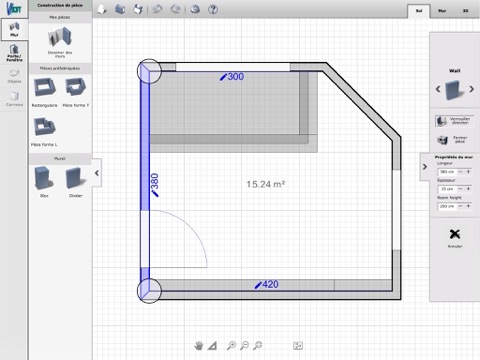Image resolution: width=480 pixels, height=360 pixels.
Task: Pick the Pièce forme T room shape
Action: coord(76,92)
